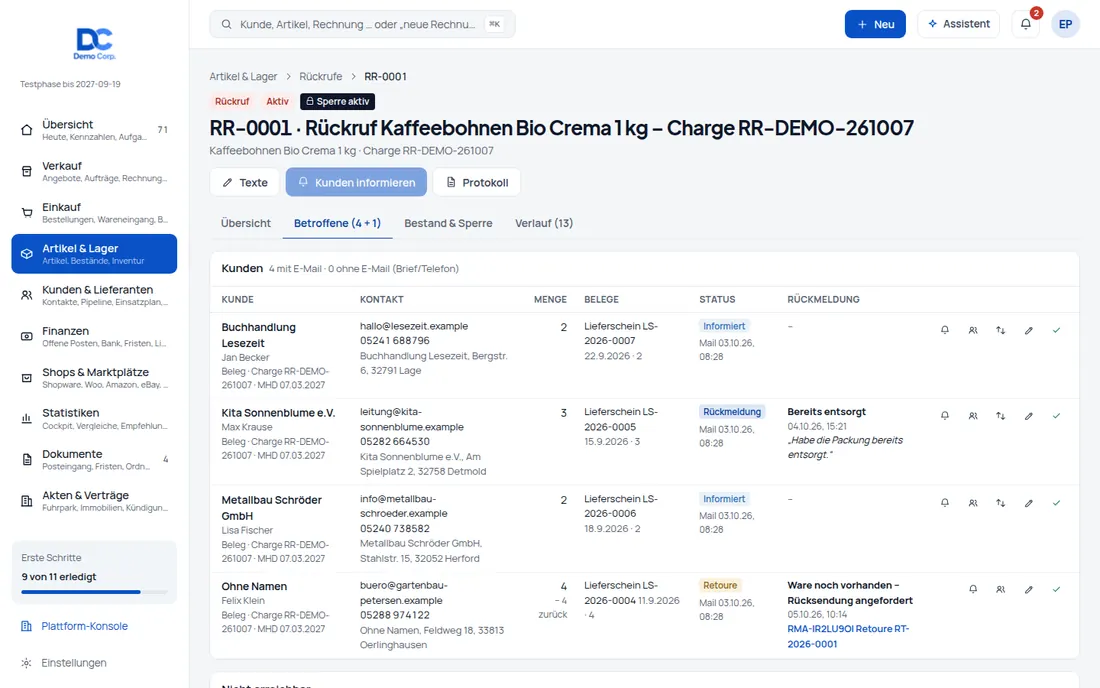Screen dimensions: 1100x688
Task: Open Dokumente in the sidebar
Action: tap(94, 459)
